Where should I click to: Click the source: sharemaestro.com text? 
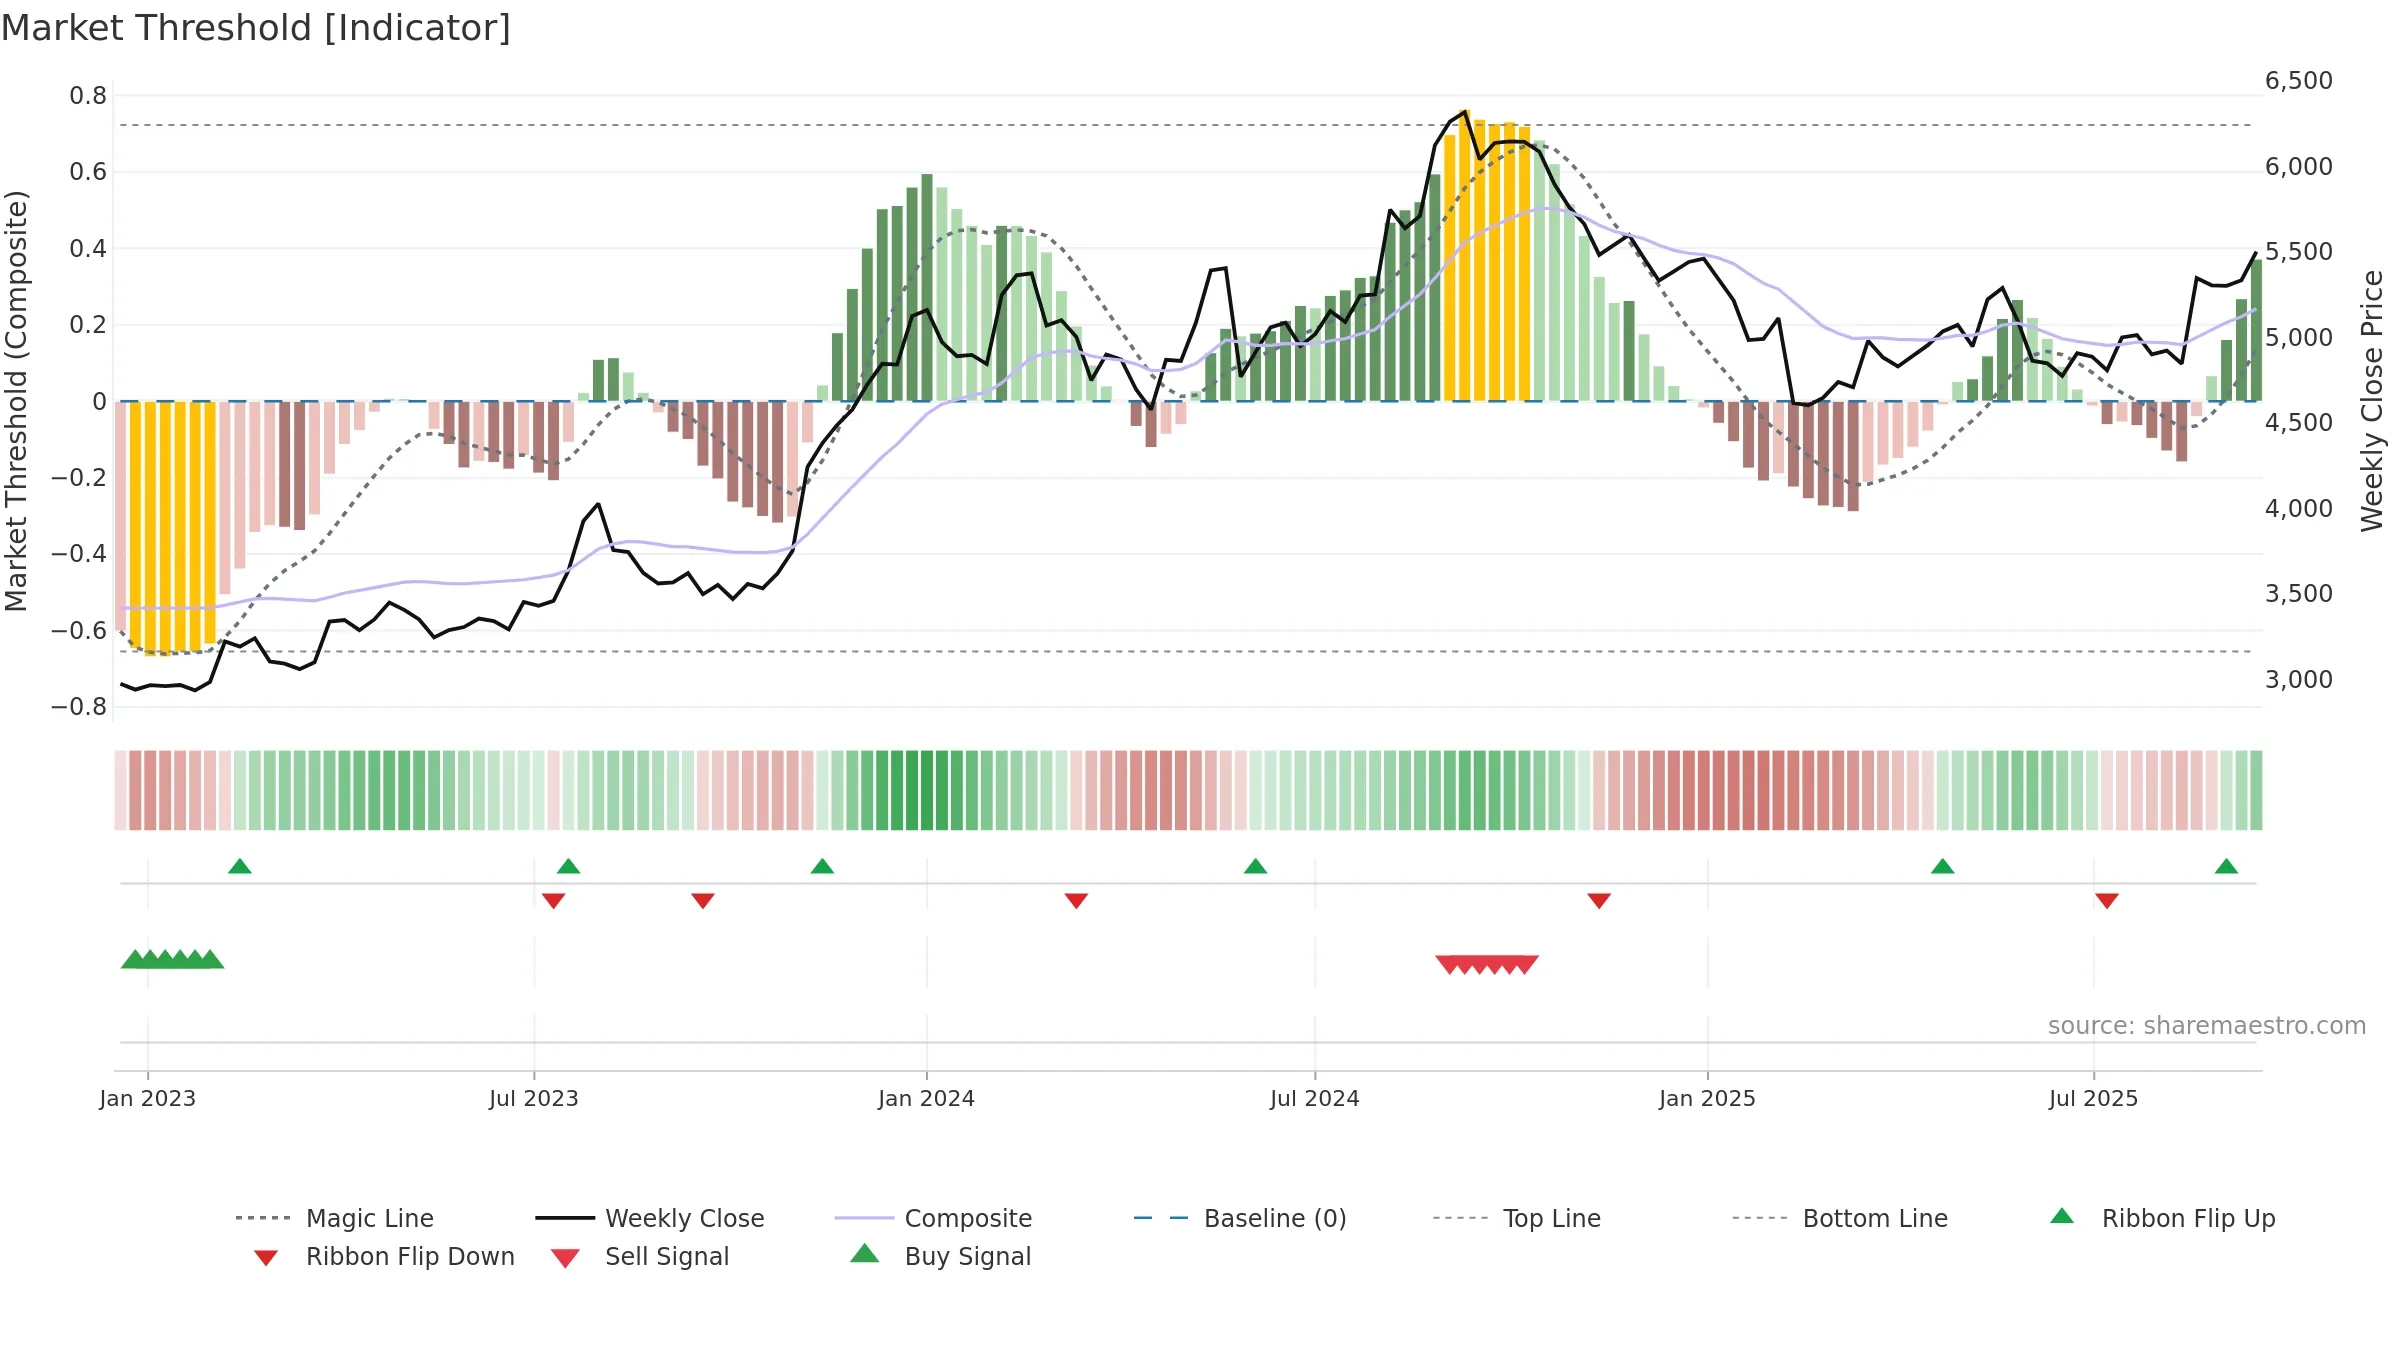2207,1026
